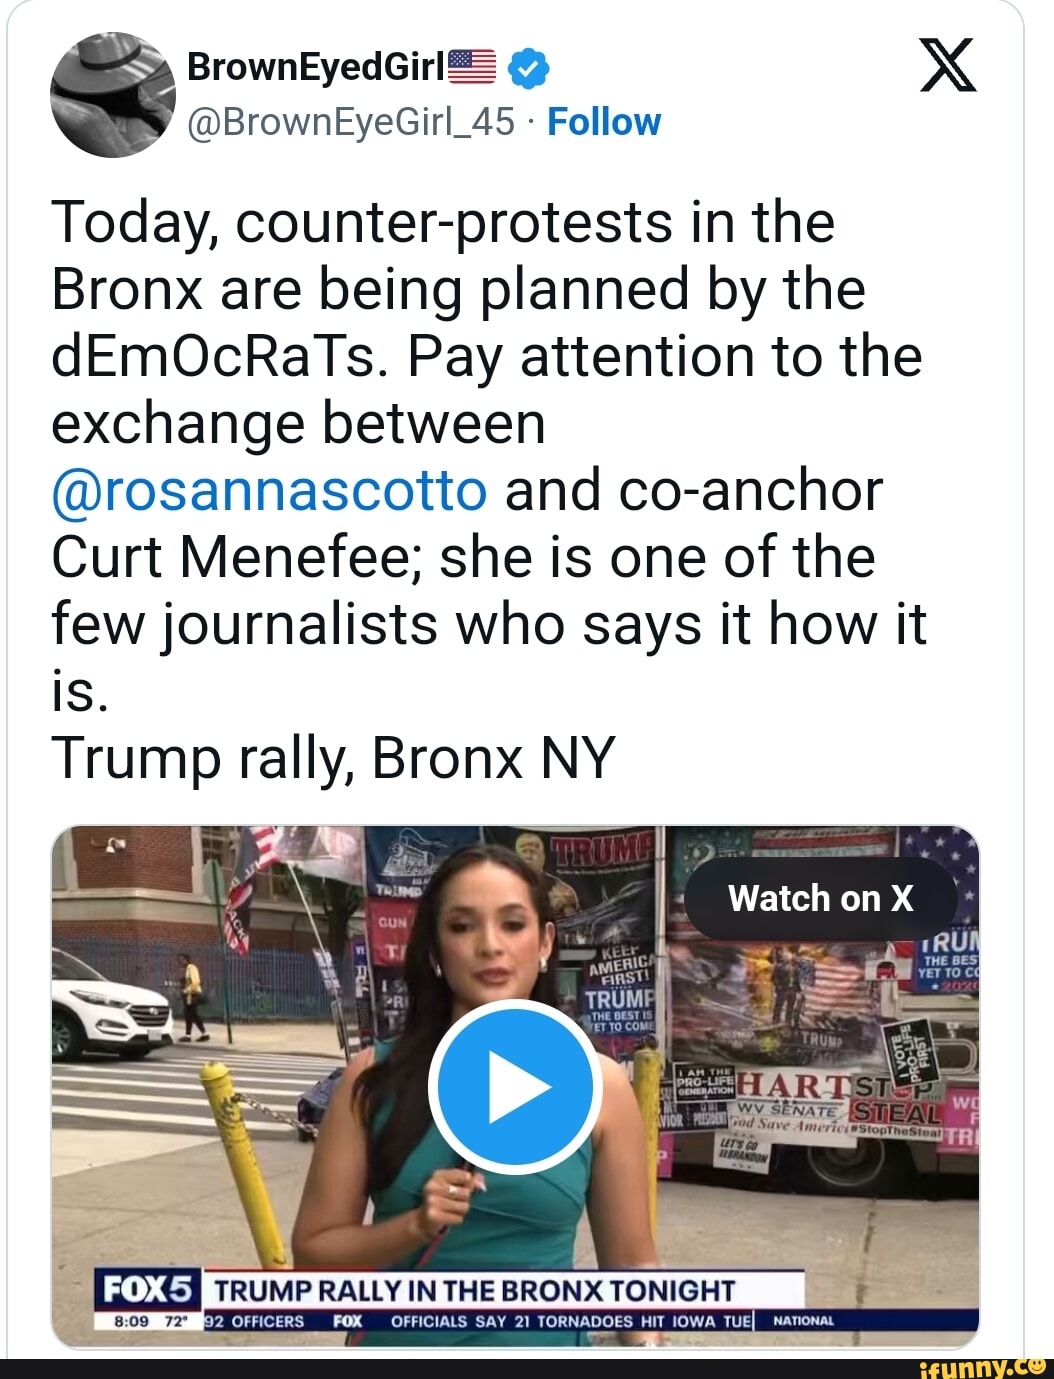Image resolution: width=1054 pixels, height=1379 pixels.
Task: Click the BrownEyedGirl display name
Action: point(316,67)
